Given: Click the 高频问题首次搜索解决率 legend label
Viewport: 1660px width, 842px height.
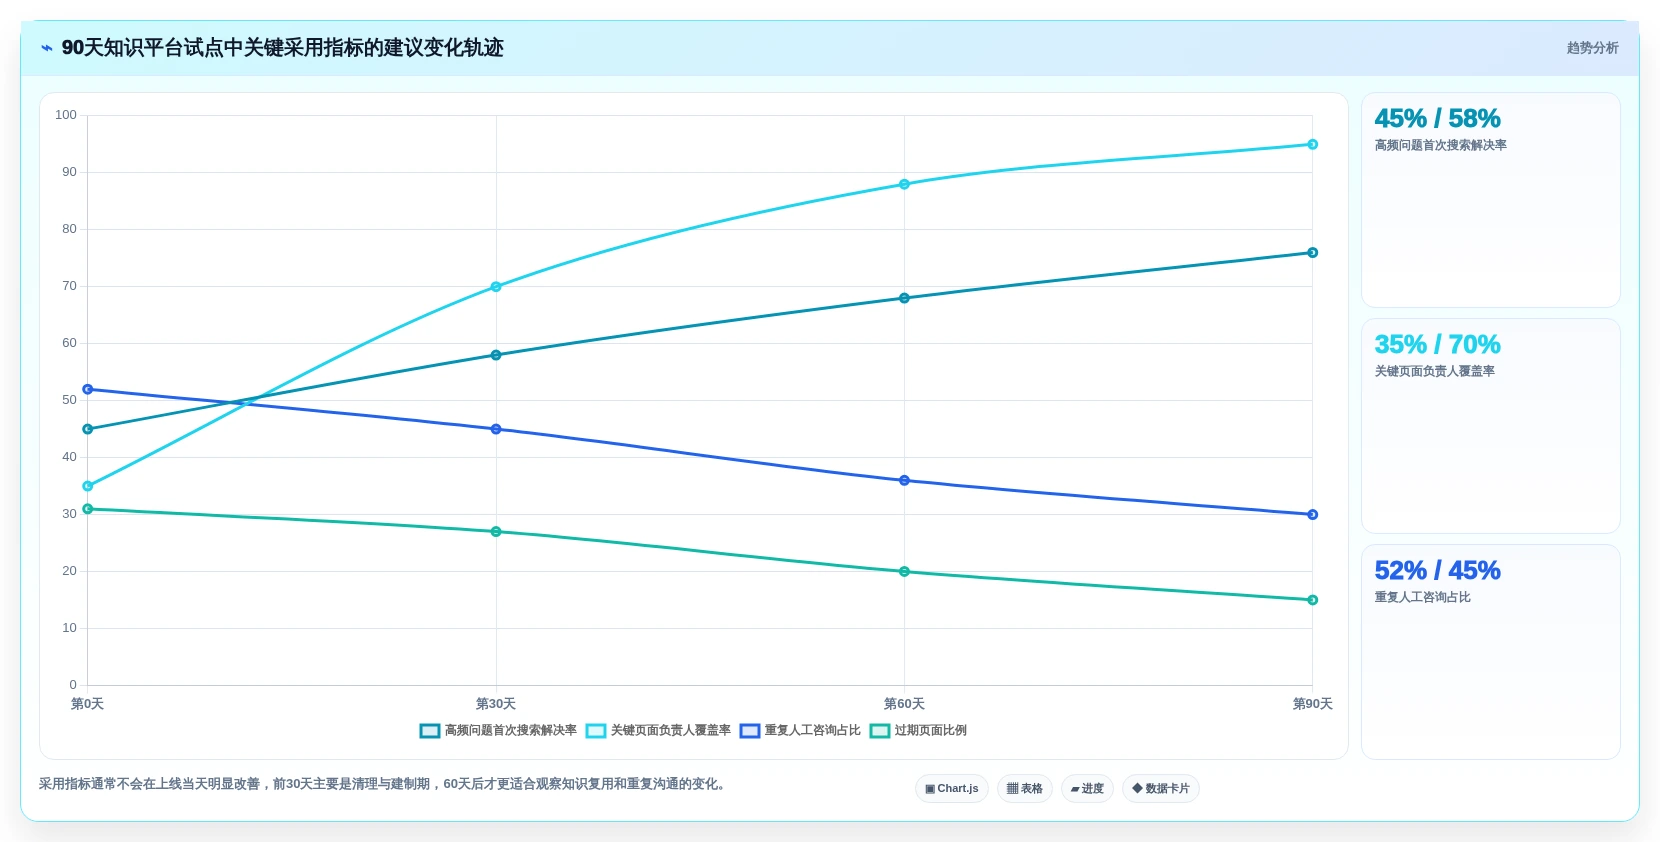Looking at the screenshot, I should (511, 731).
